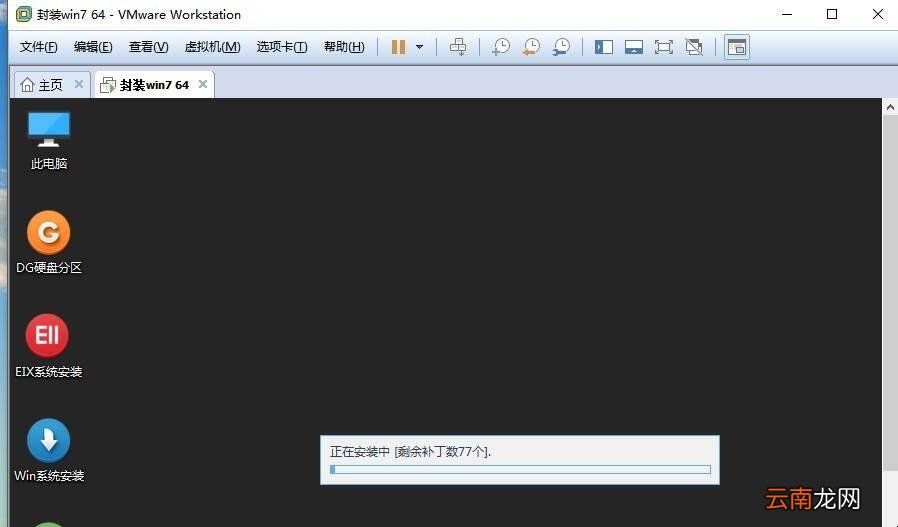Take a snapshot of the virtual machine
The image size is (898, 527).
pos(501,47)
